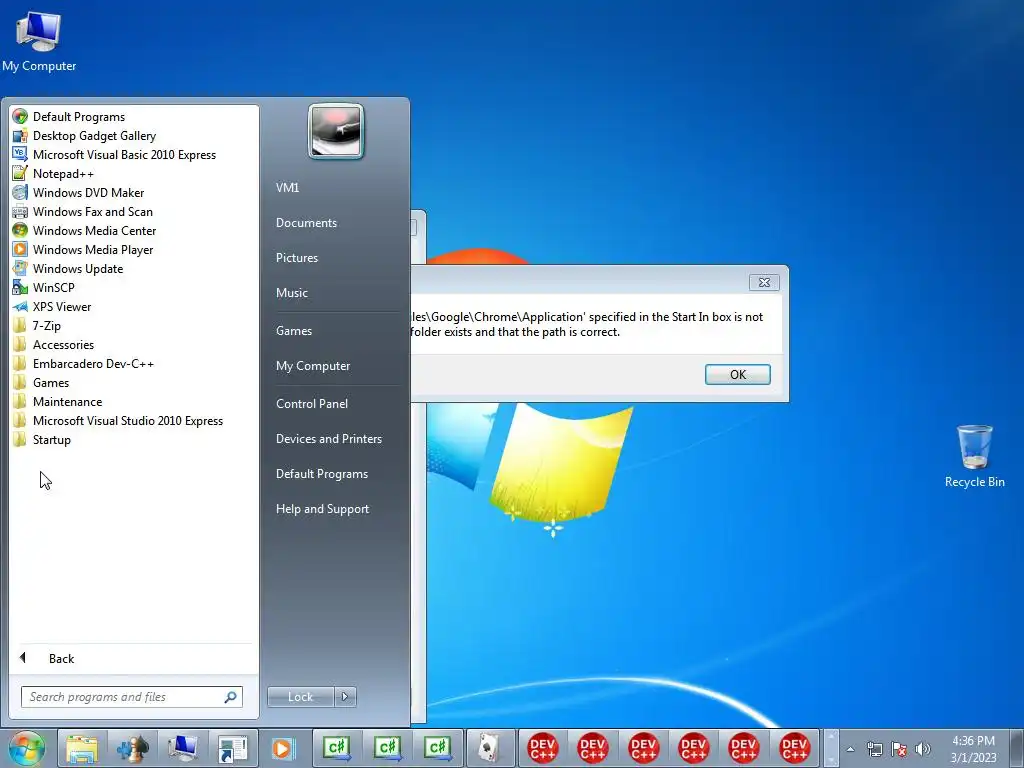
Task: Open Default Programs in the right pane
Action: [321, 474]
